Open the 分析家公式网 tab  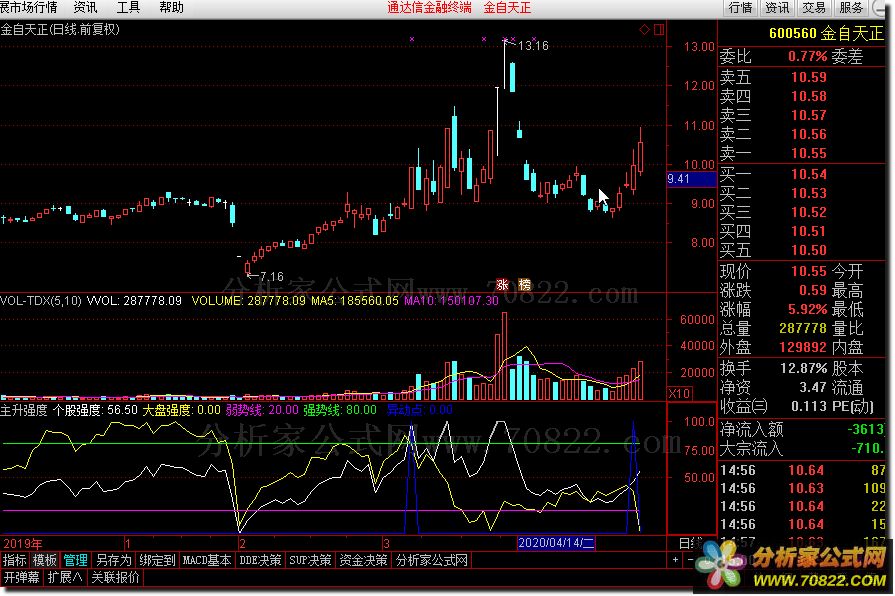point(432,560)
